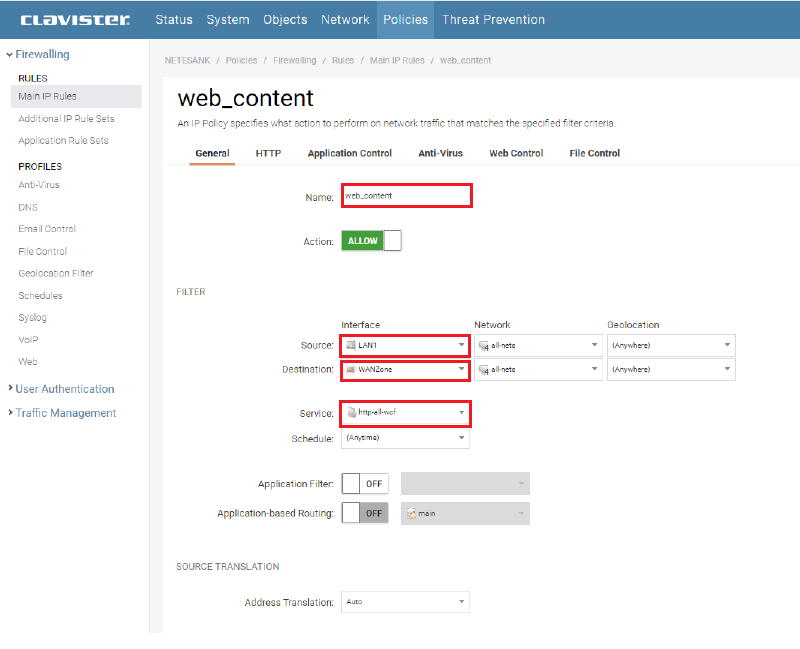The height and width of the screenshot is (649, 800).
Task: Click the WANZone icon in Destination interface
Action: point(350,370)
